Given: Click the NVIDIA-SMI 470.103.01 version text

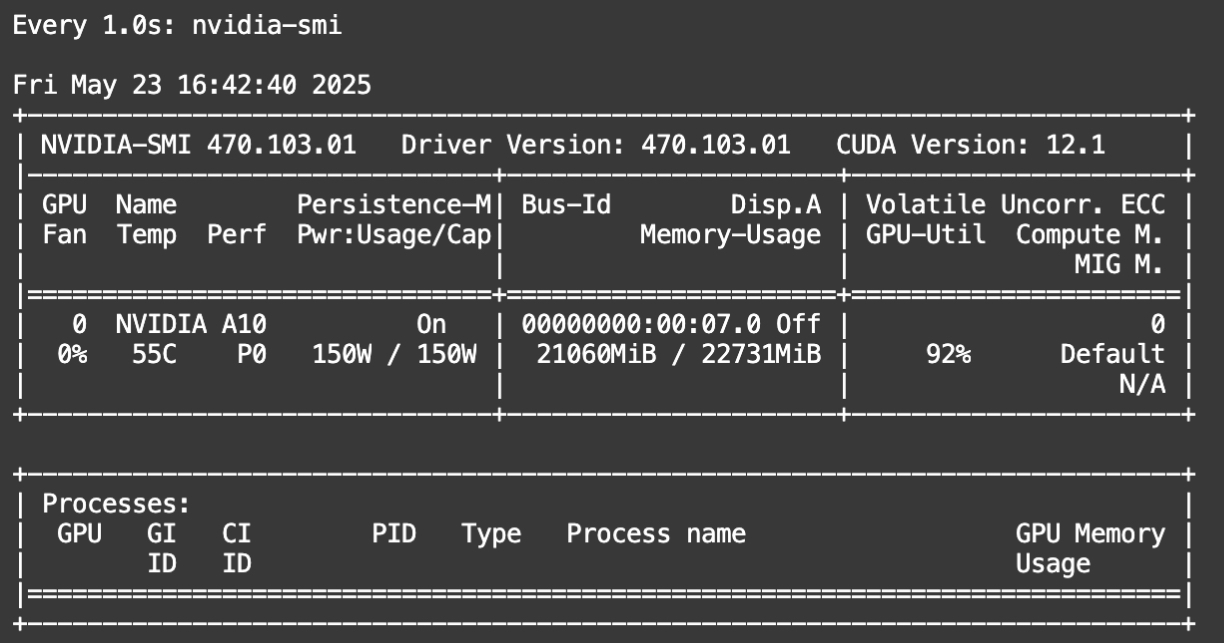Looking at the screenshot, I should [198, 145].
